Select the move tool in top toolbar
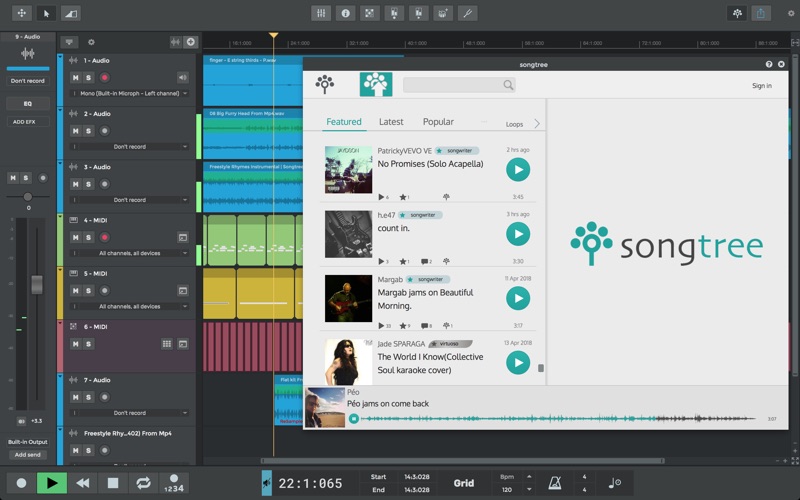The width and height of the screenshot is (800, 500). 21,13
